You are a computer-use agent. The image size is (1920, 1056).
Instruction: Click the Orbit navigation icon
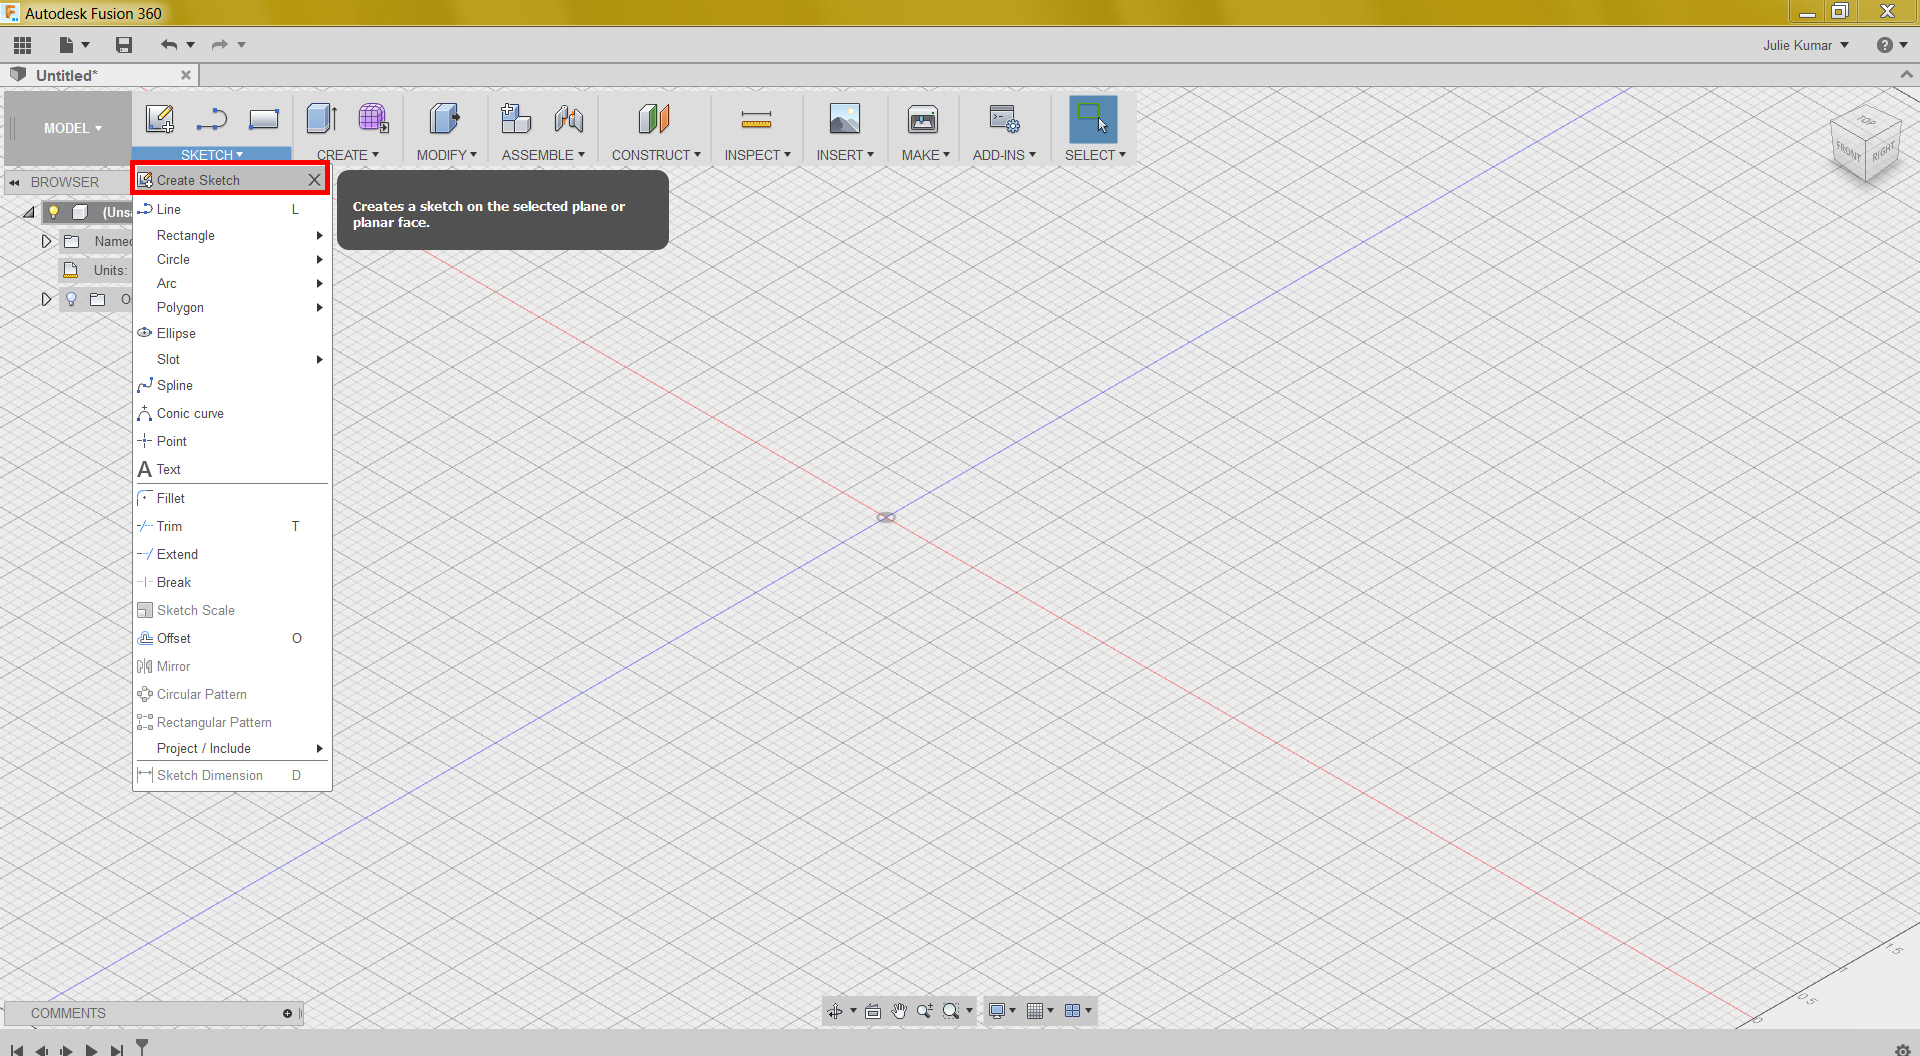(835, 1011)
